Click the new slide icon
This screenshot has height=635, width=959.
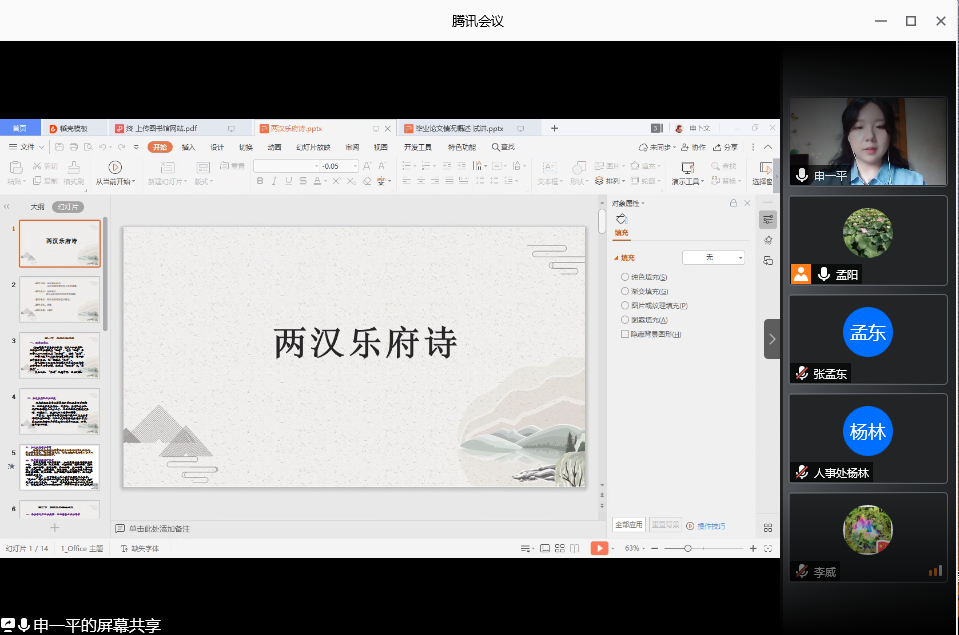click(167, 167)
